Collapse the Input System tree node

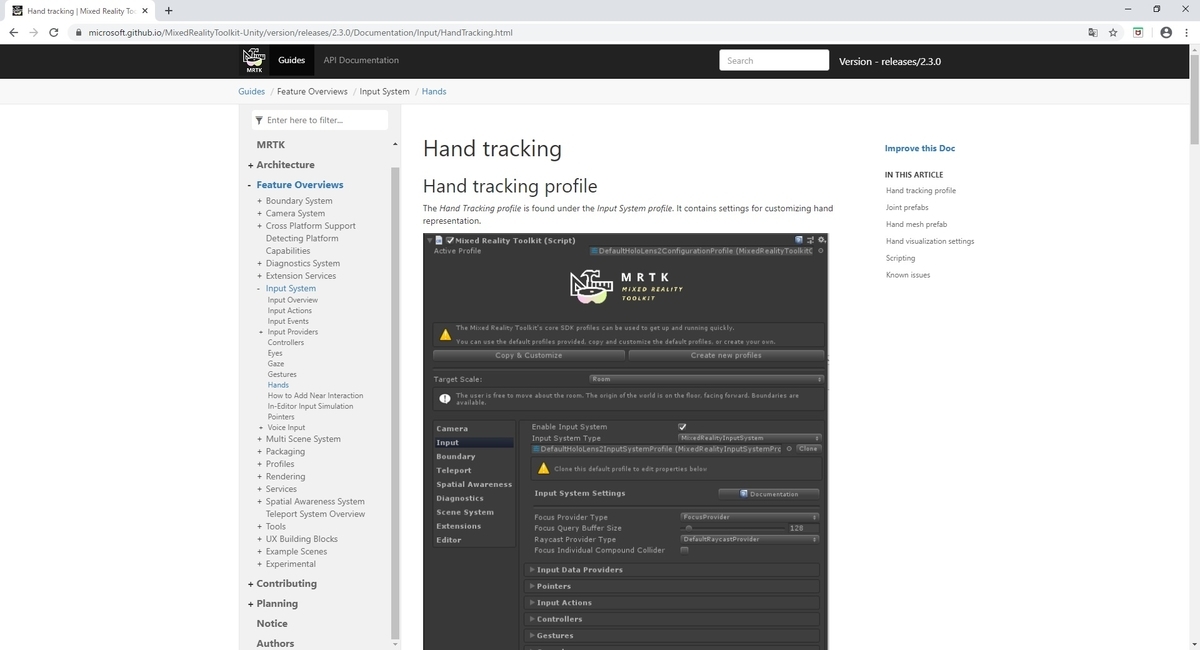(x=259, y=288)
